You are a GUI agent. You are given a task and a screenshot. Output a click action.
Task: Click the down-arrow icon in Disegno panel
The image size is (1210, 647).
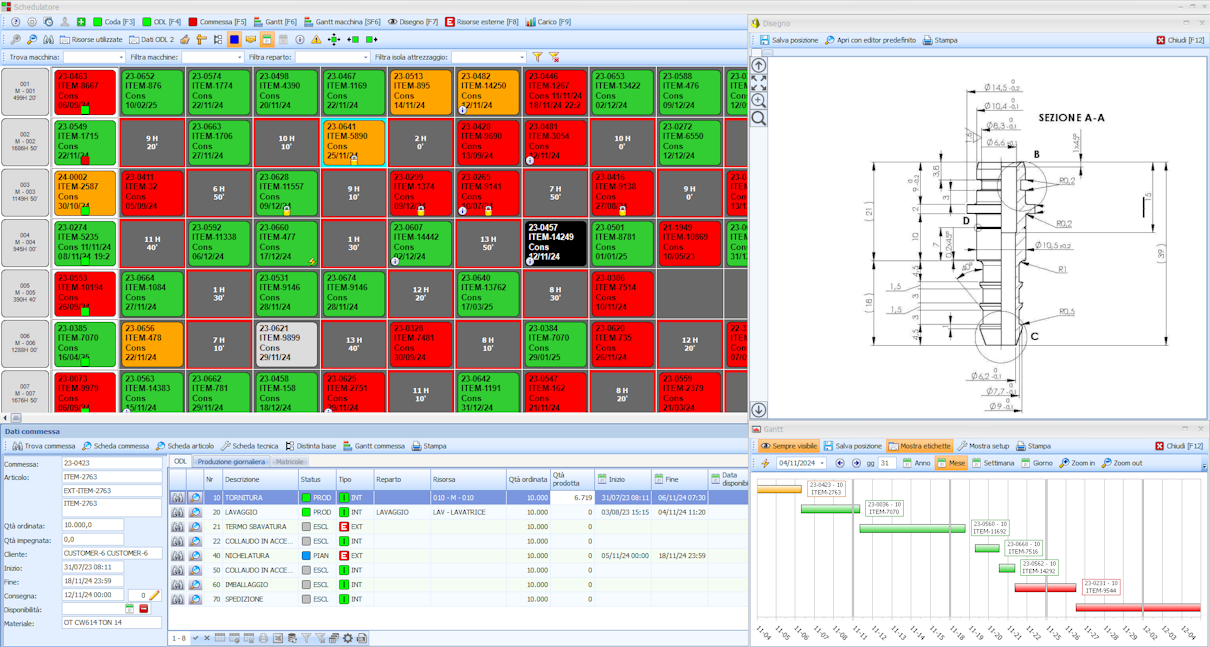coord(759,409)
